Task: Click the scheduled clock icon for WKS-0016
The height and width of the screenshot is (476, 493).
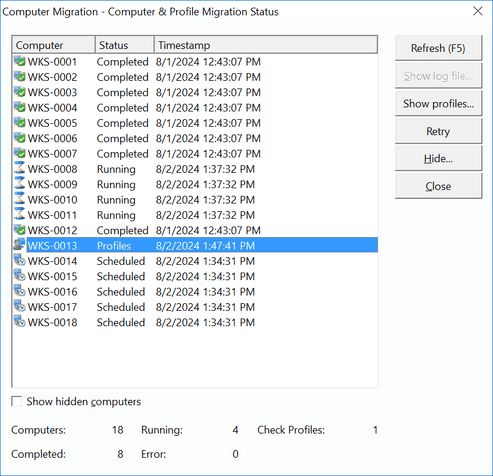Action: [20, 291]
